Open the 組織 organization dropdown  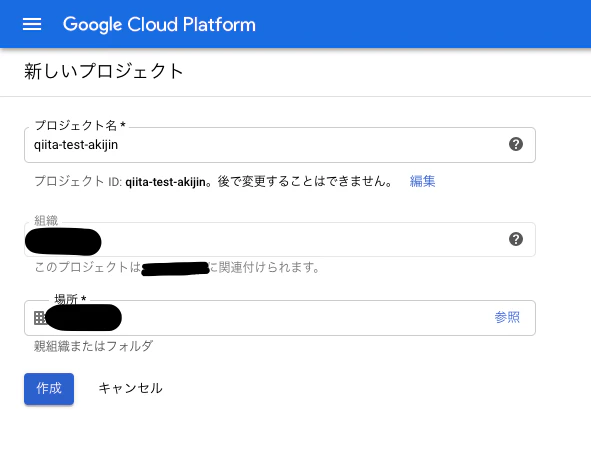280,240
